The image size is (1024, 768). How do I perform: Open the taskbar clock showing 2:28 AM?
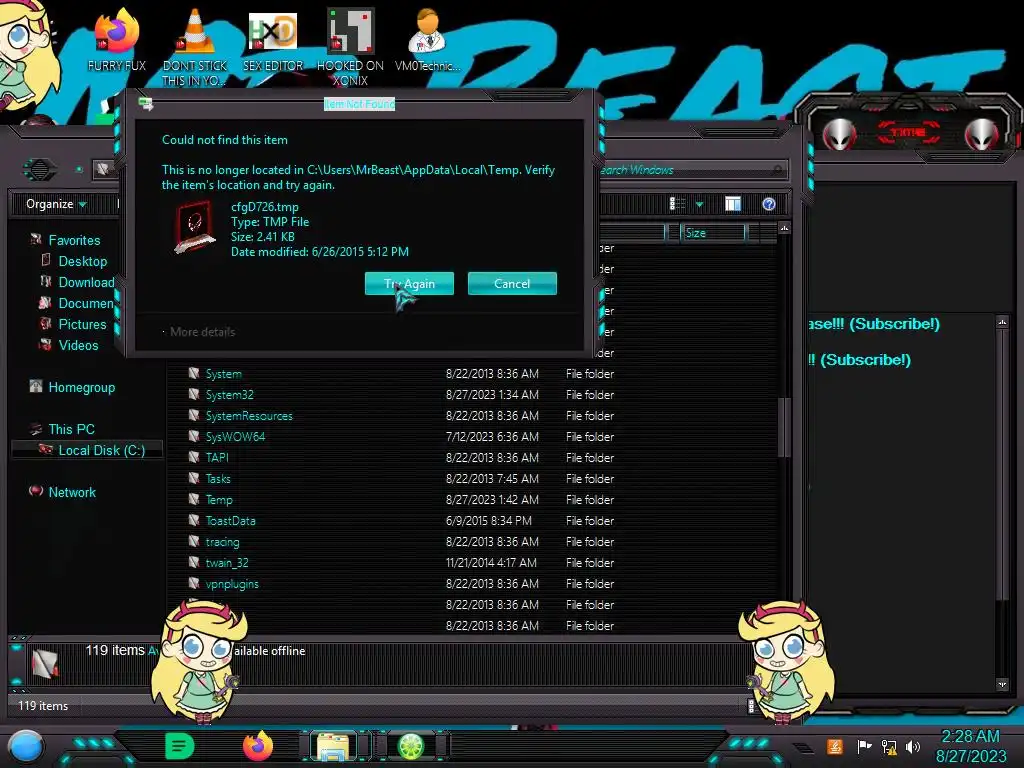point(970,746)
